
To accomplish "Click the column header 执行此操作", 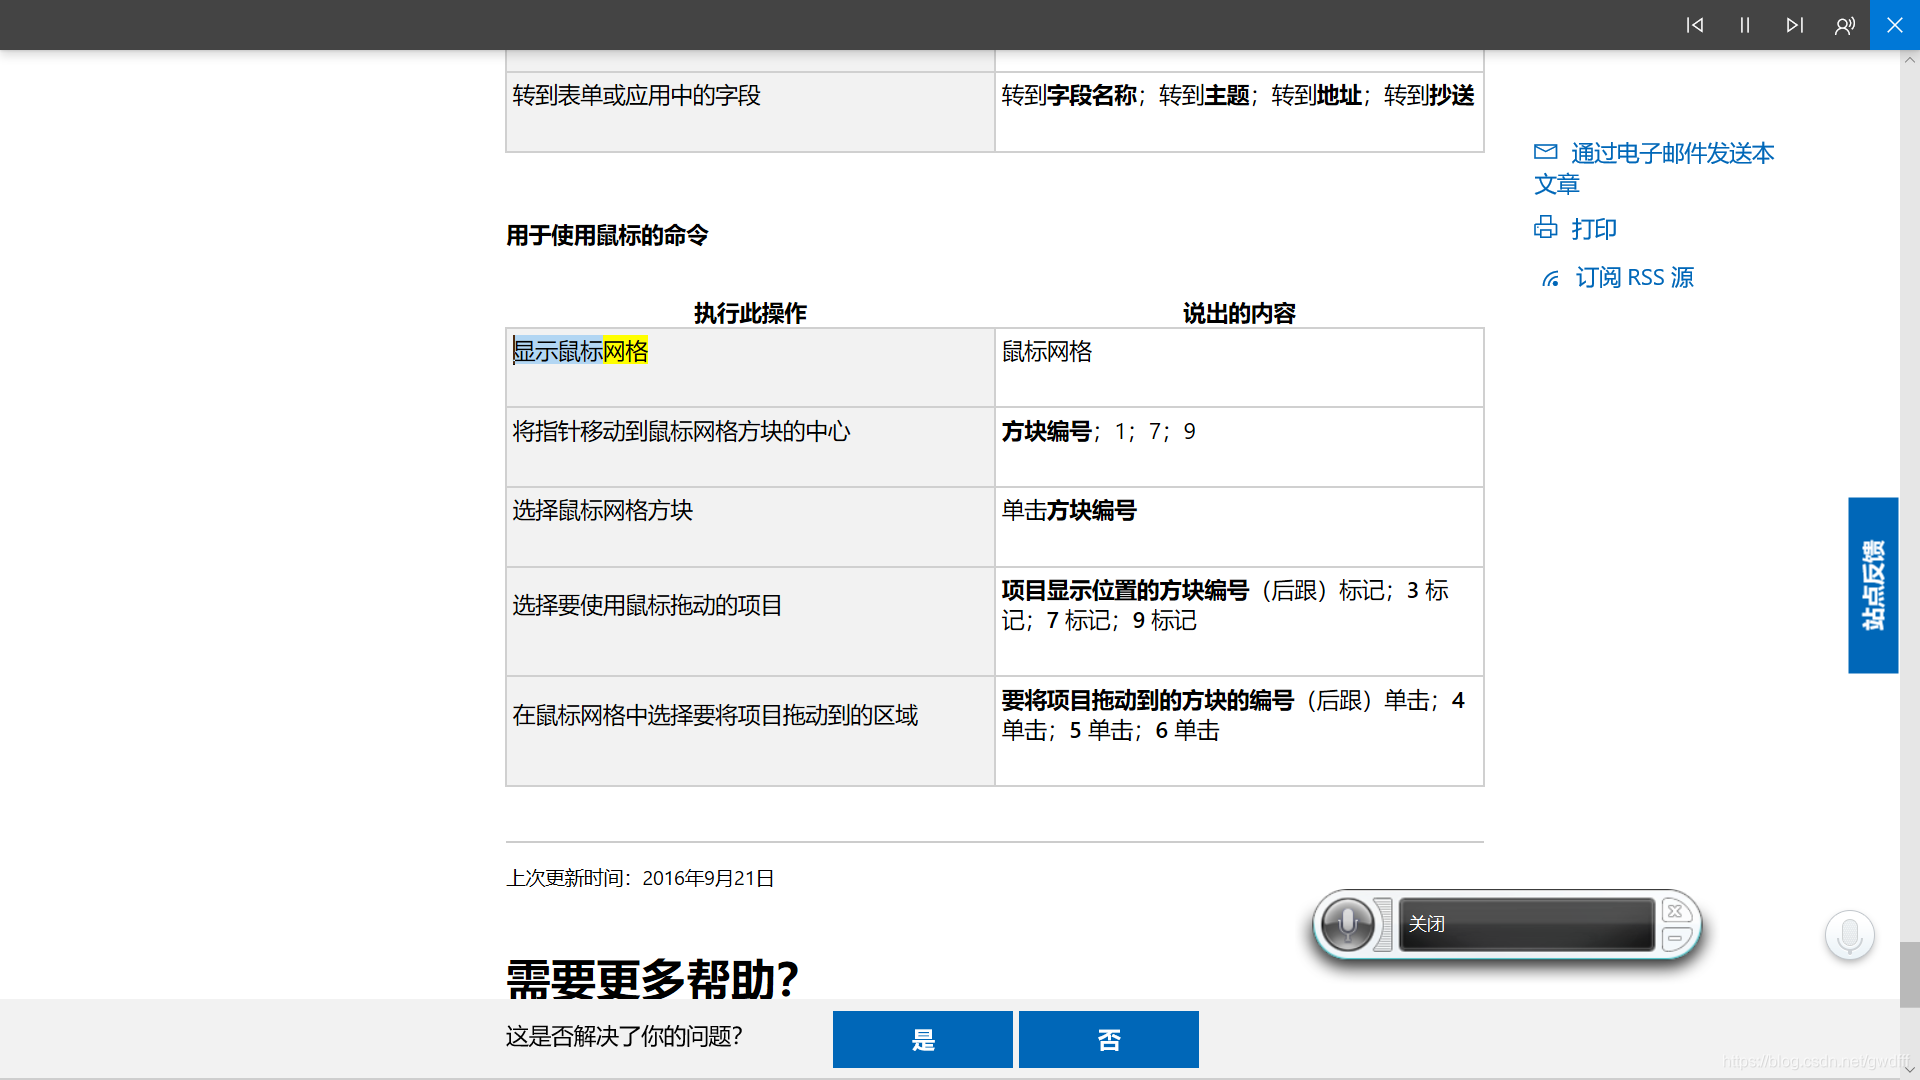I will click(x=750, y=313).
